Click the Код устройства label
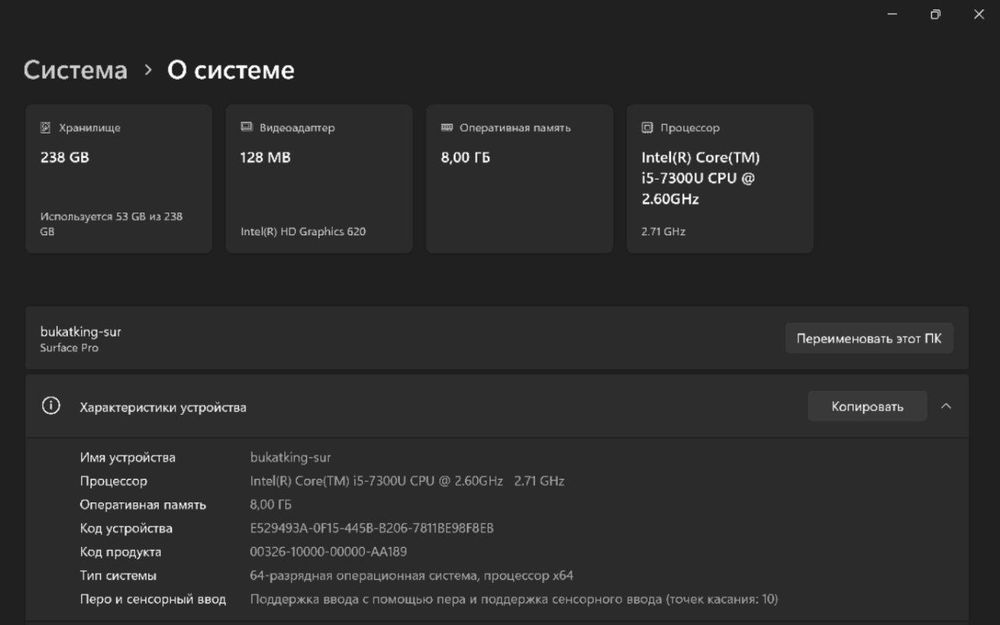The width and height of the screenshot is (1000, 625). click(126, 528)
